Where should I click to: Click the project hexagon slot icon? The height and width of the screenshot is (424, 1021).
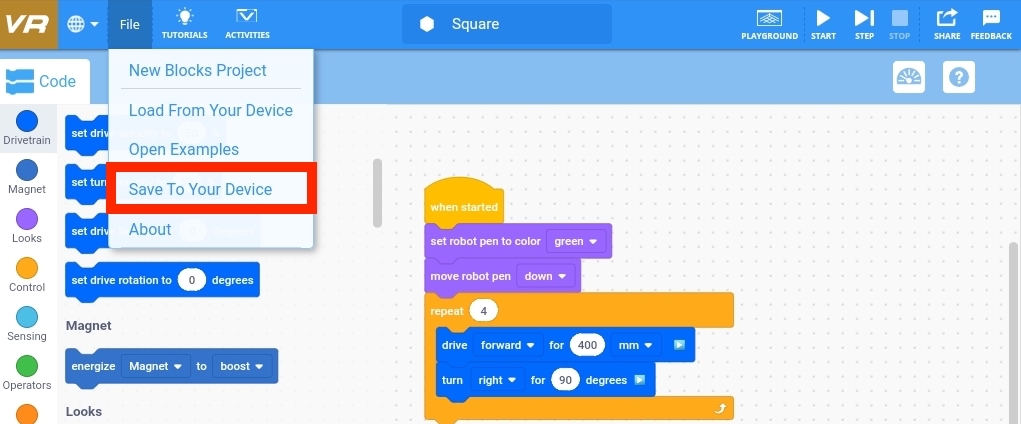427,24
